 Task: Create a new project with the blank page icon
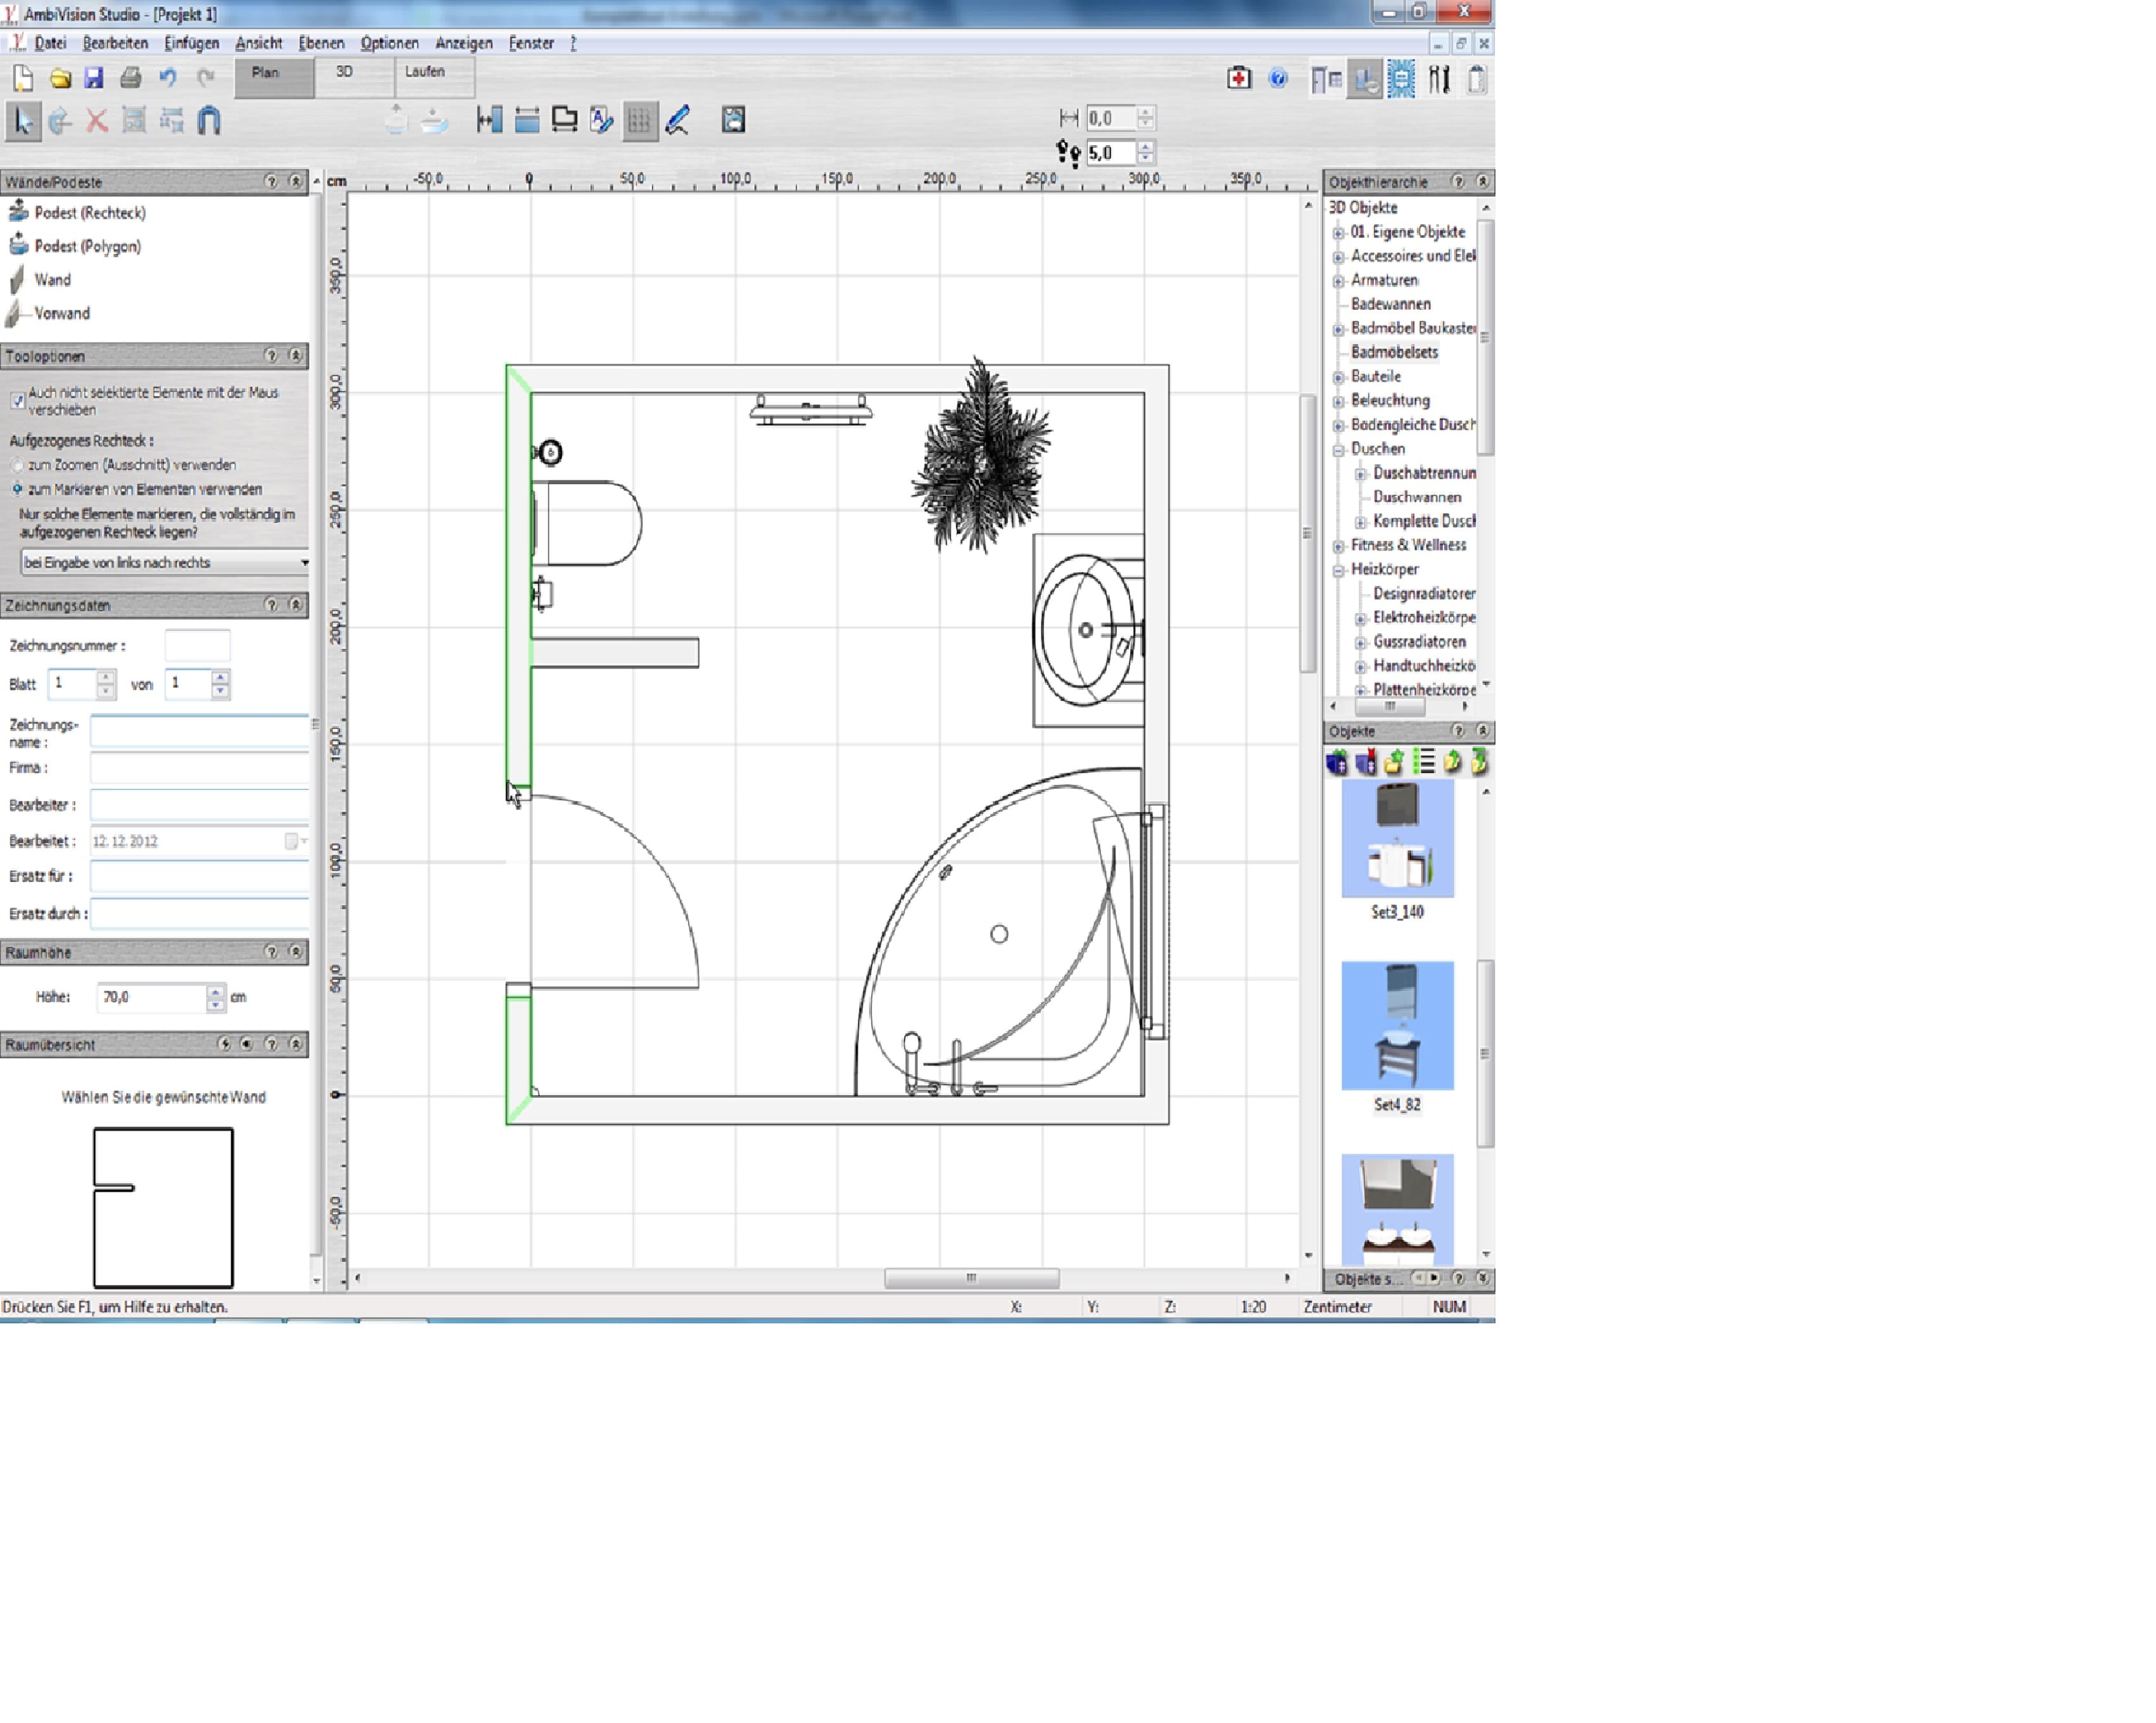[x=22, y=78]
